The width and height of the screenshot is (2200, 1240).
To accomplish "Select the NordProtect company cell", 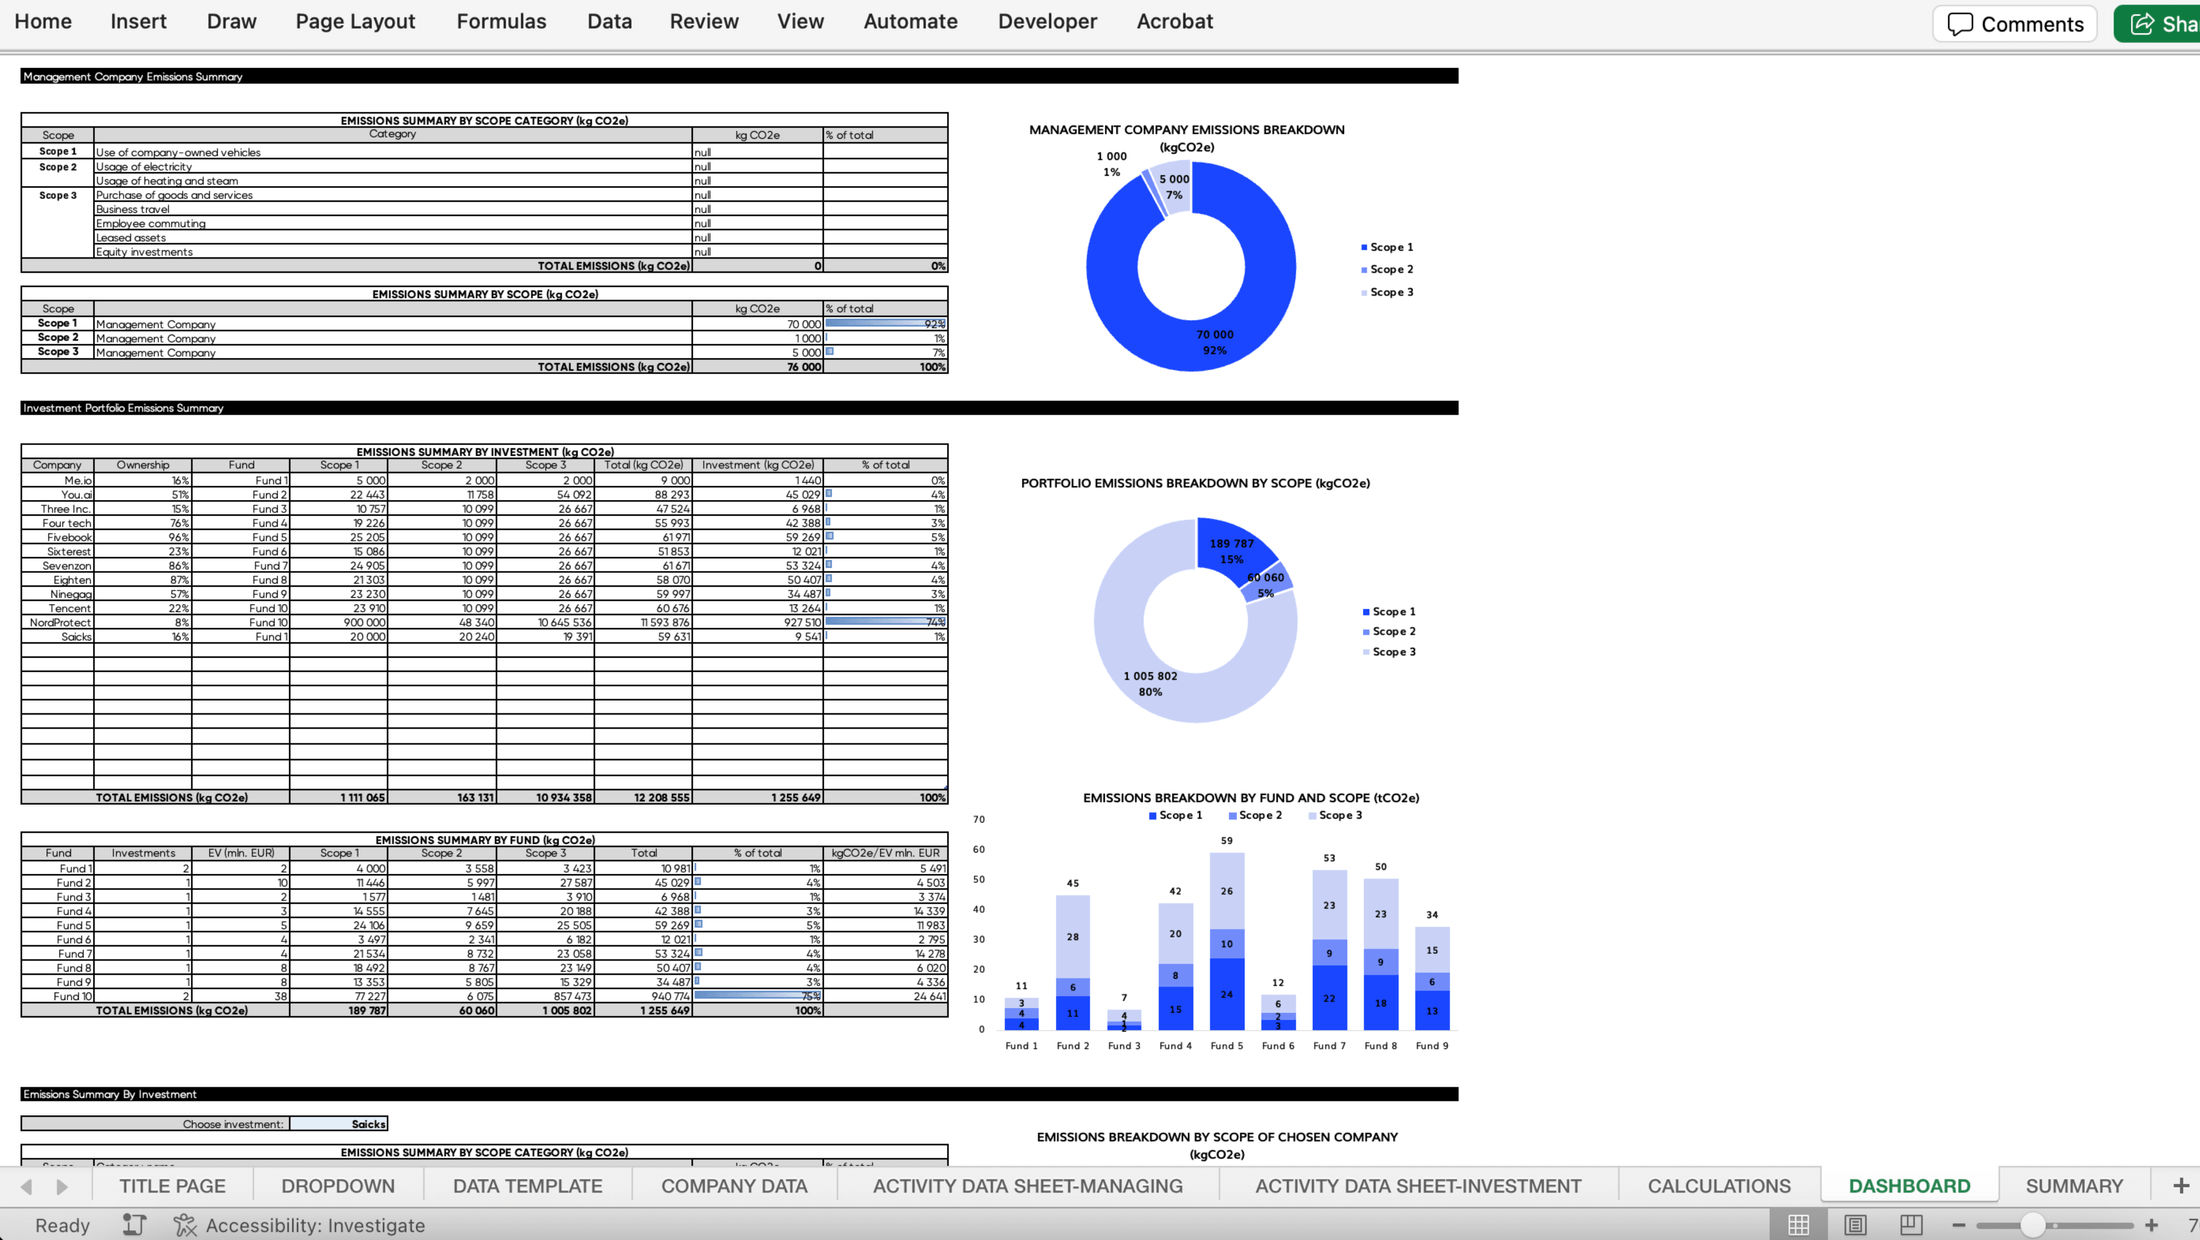I will click(x=58, y=622).
